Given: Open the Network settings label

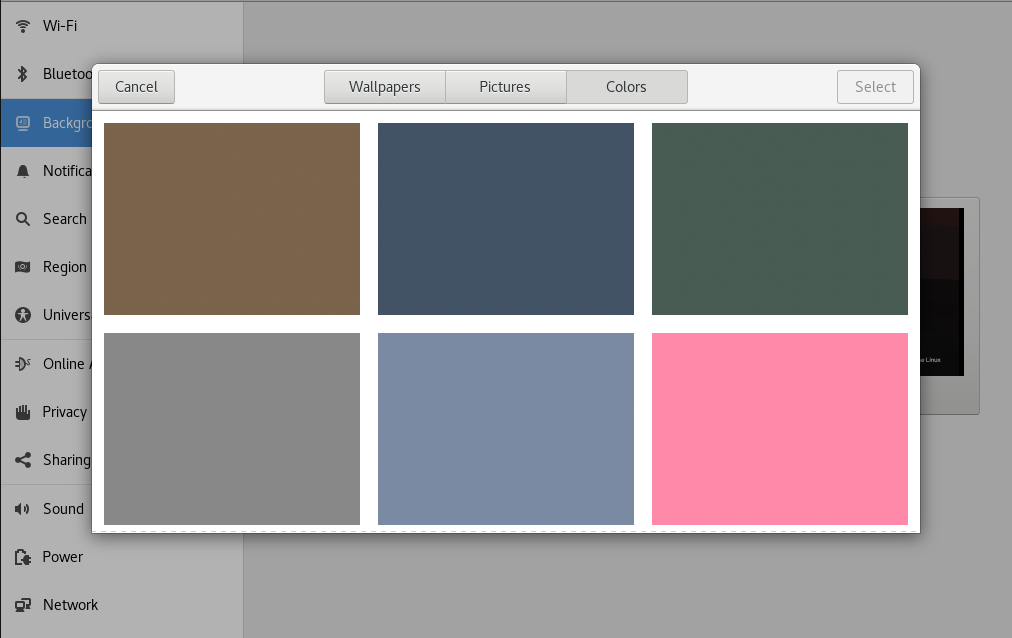Looking at the screenshot, I should coord(70,605).
